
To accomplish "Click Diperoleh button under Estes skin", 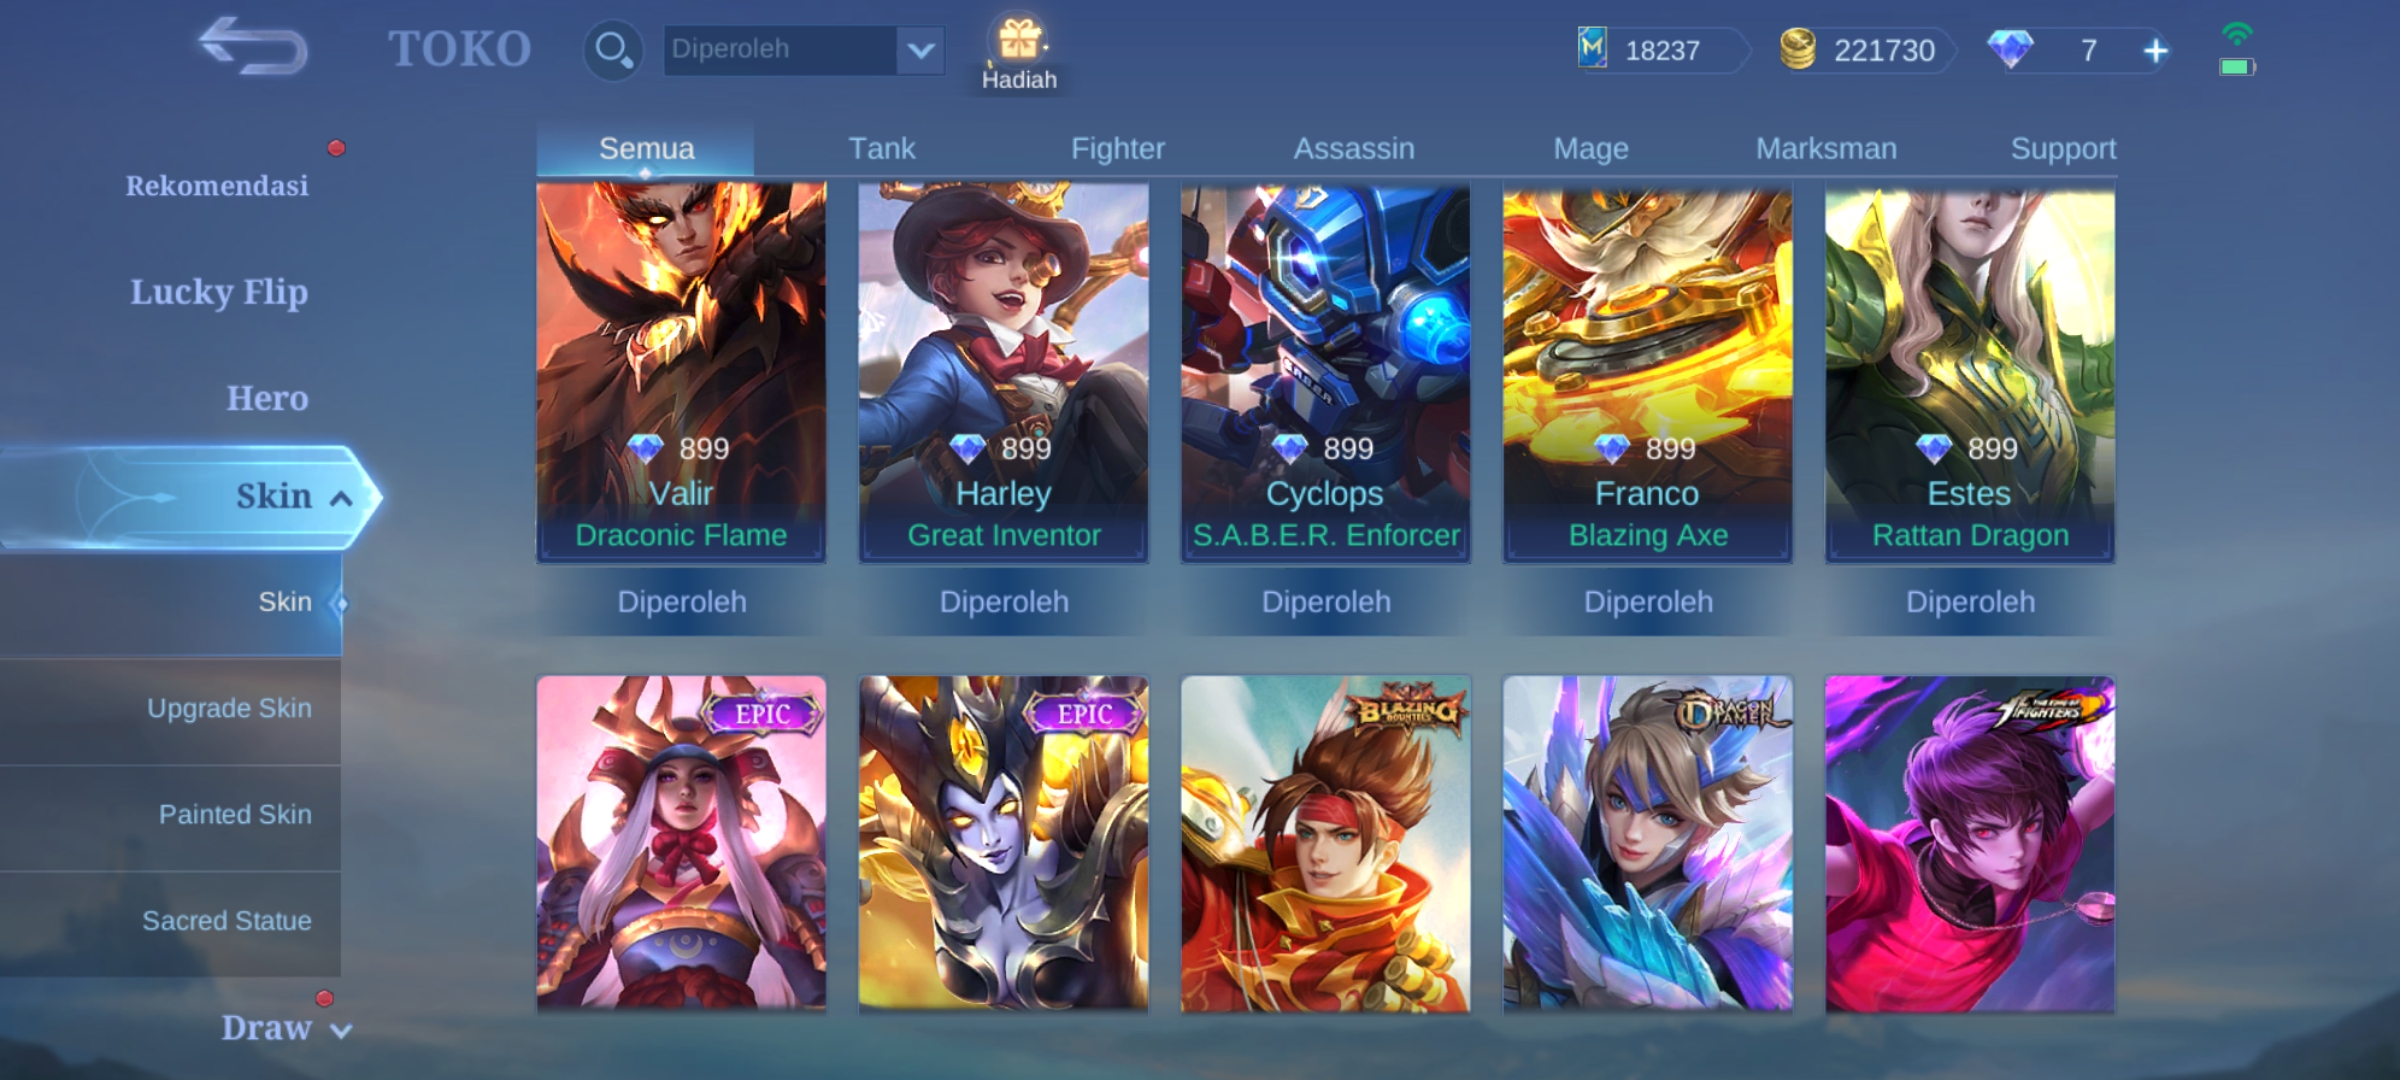I will (x=1970, y=602).
